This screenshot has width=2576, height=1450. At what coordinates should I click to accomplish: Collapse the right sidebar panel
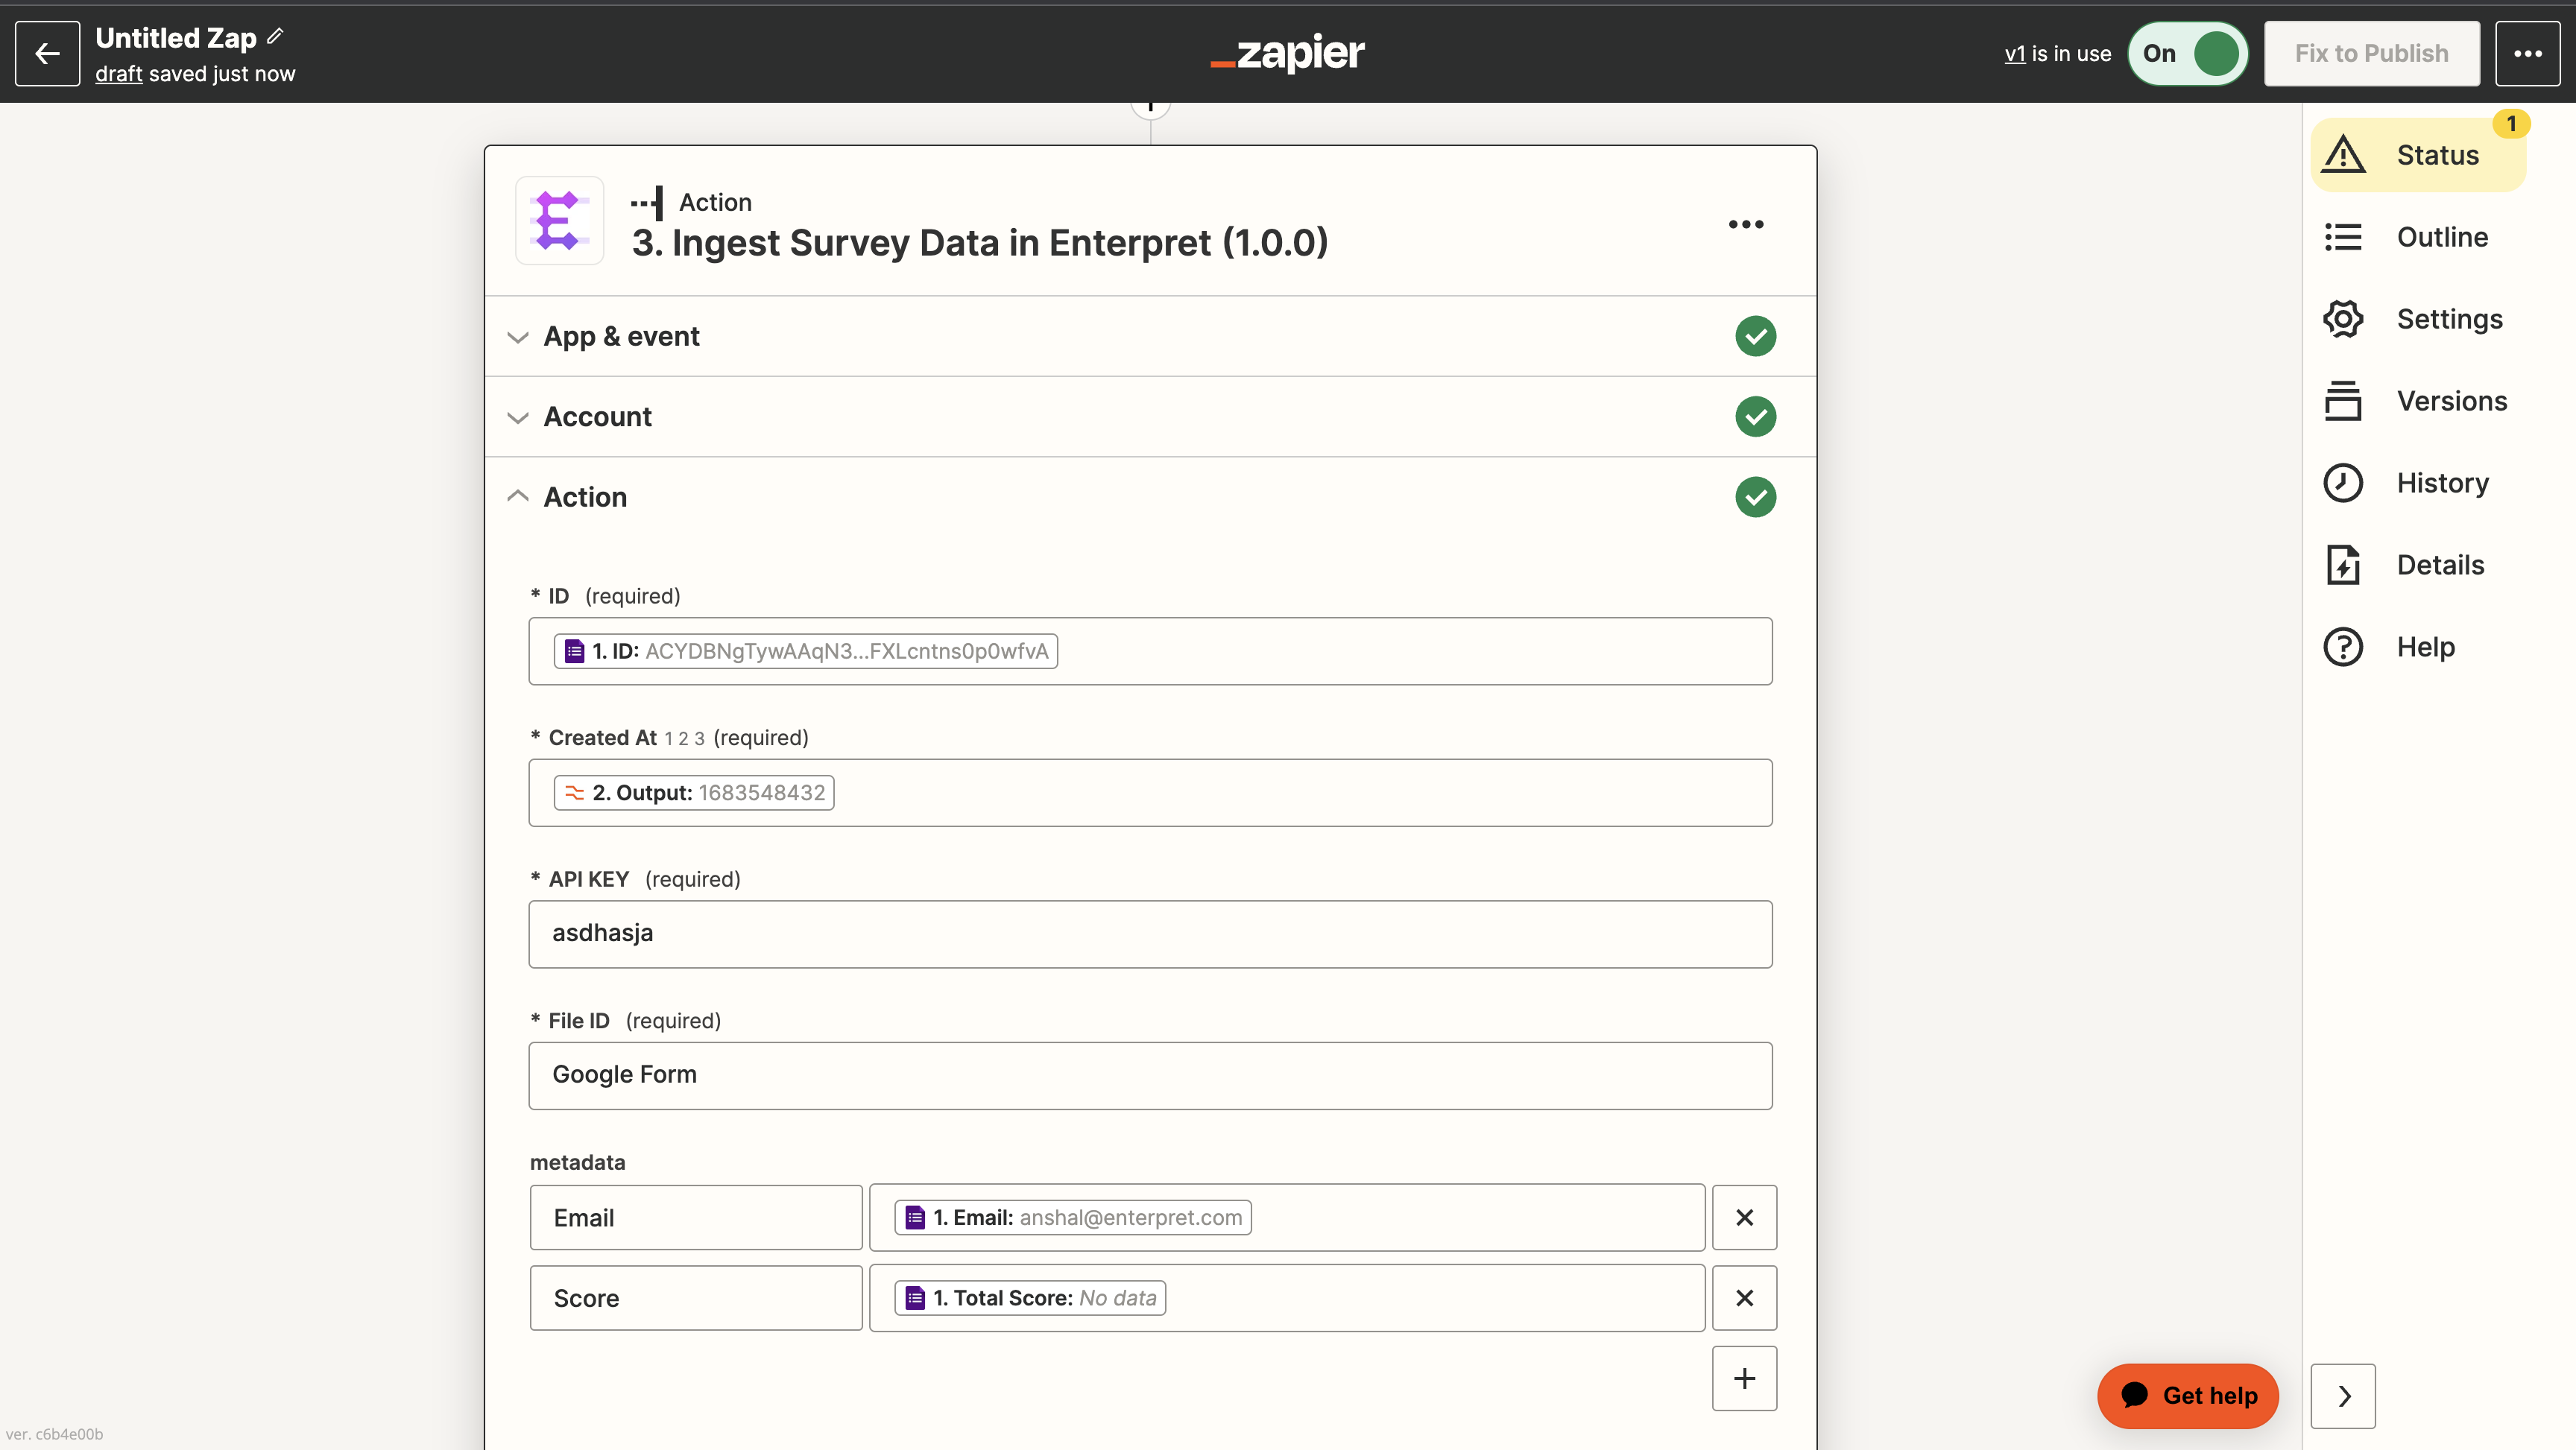pyautogui.click(x=2343, y=1396)
